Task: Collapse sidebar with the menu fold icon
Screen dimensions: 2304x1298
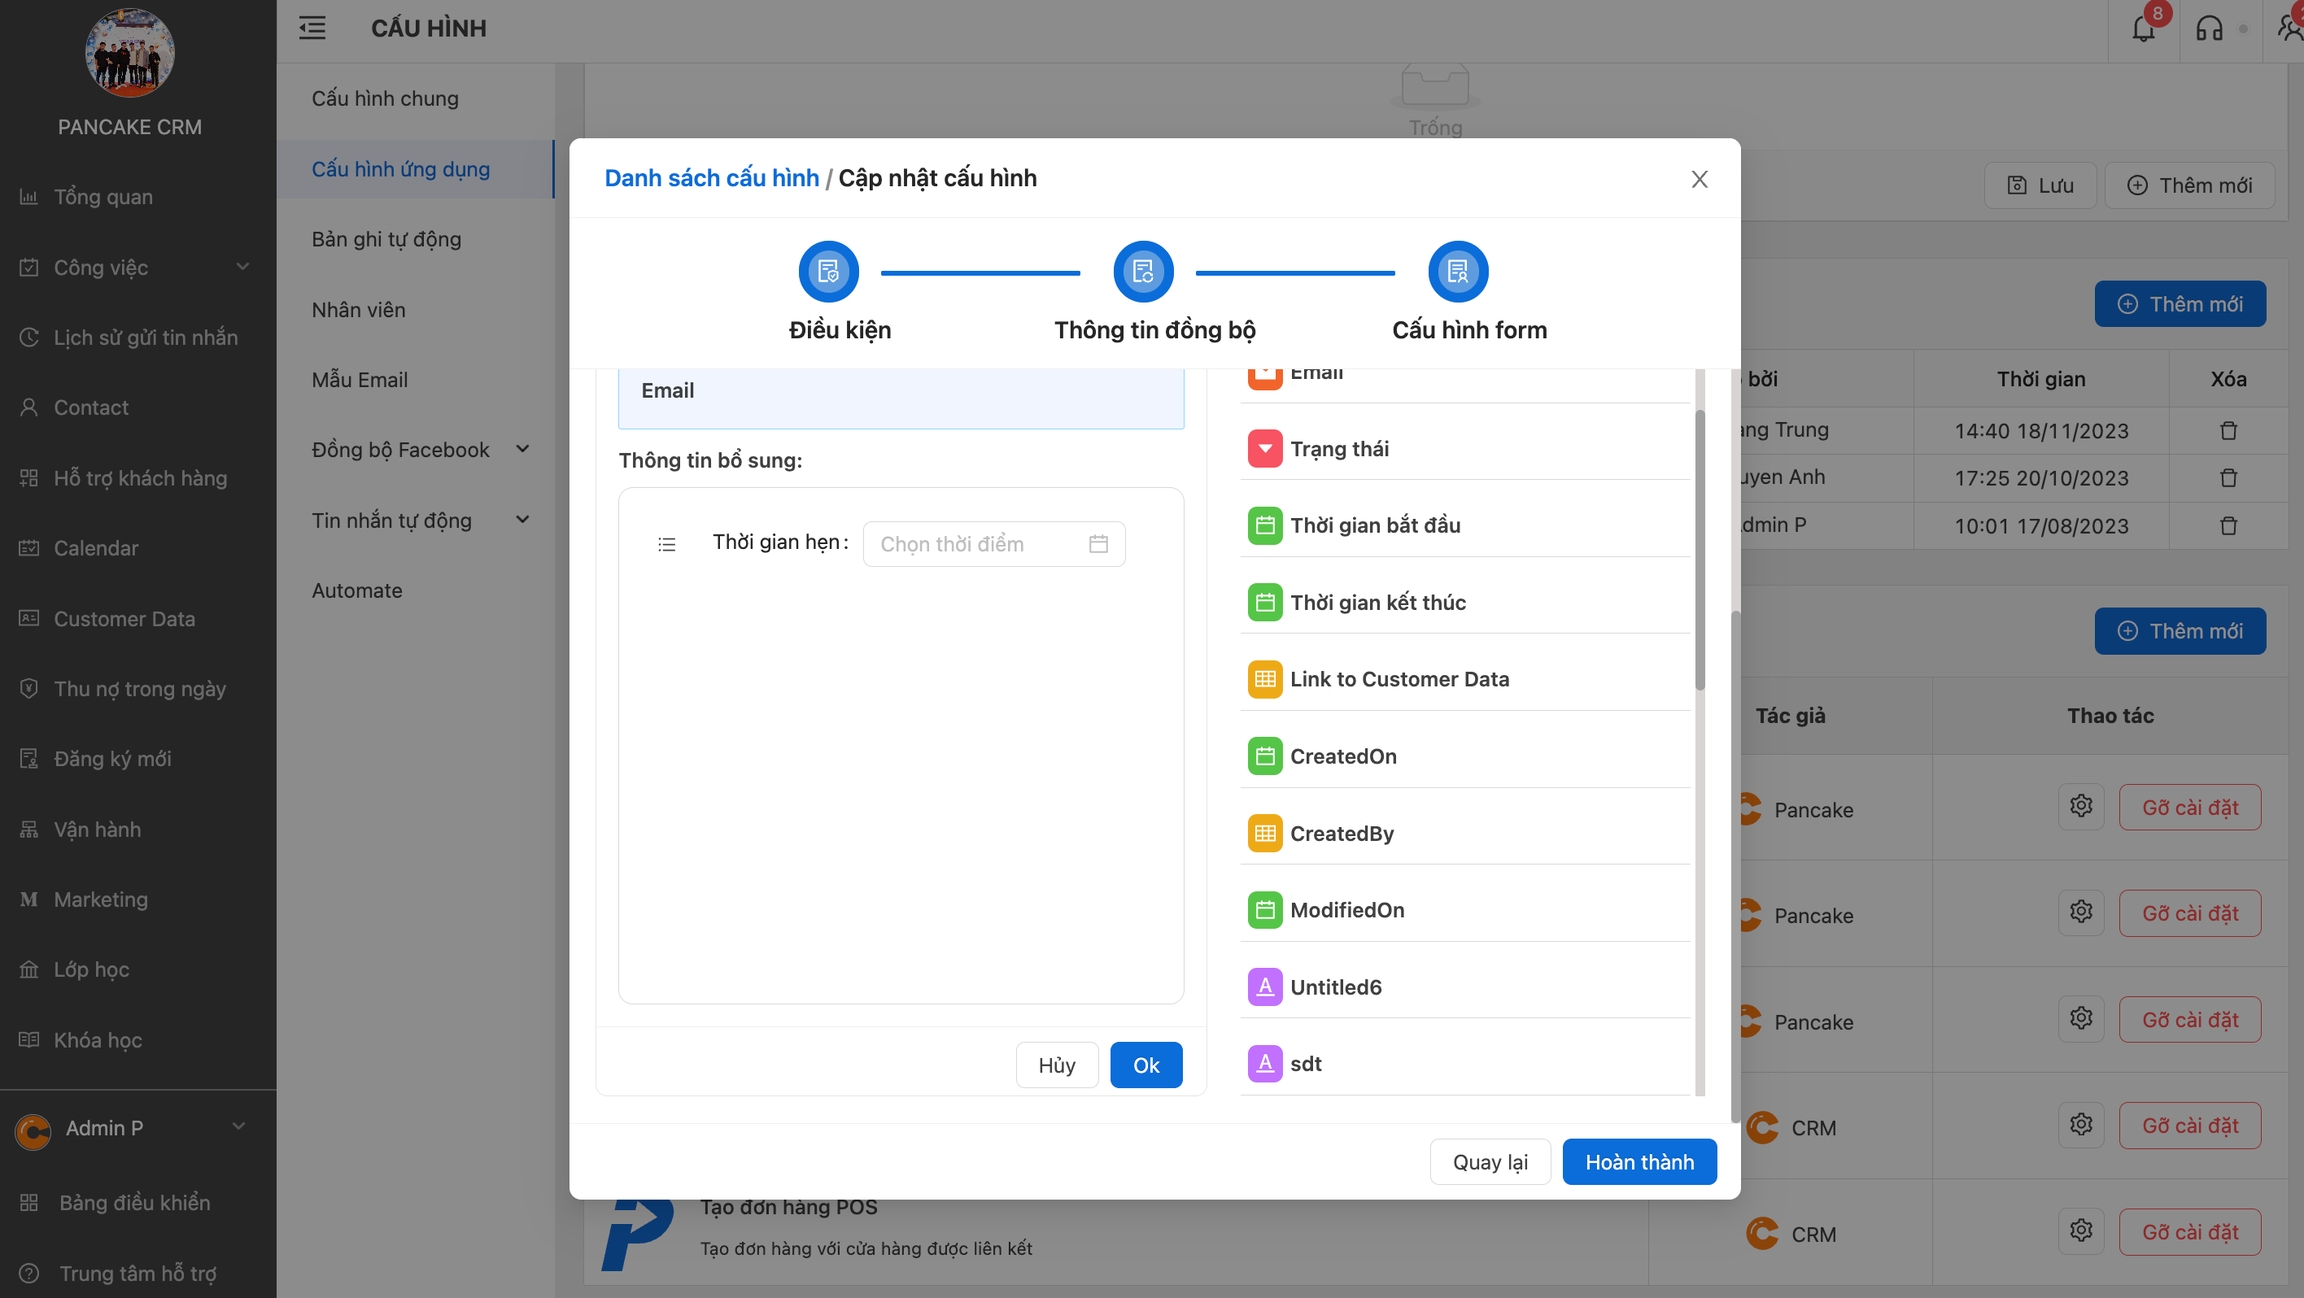Action: pyautogui.click(x=312, y=28)
